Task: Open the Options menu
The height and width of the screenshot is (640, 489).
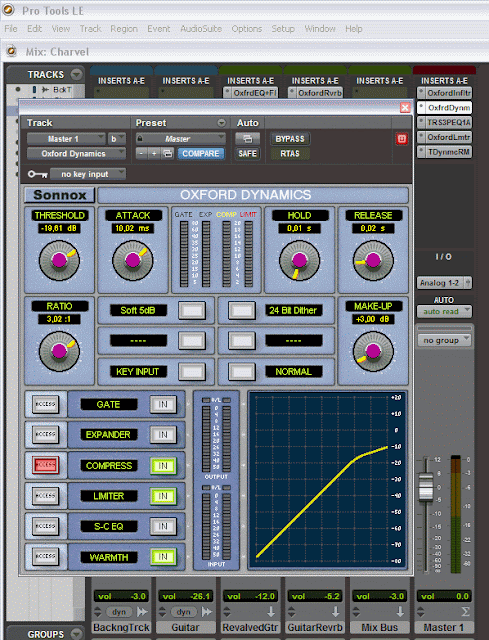Action: [x=247, y=29]
